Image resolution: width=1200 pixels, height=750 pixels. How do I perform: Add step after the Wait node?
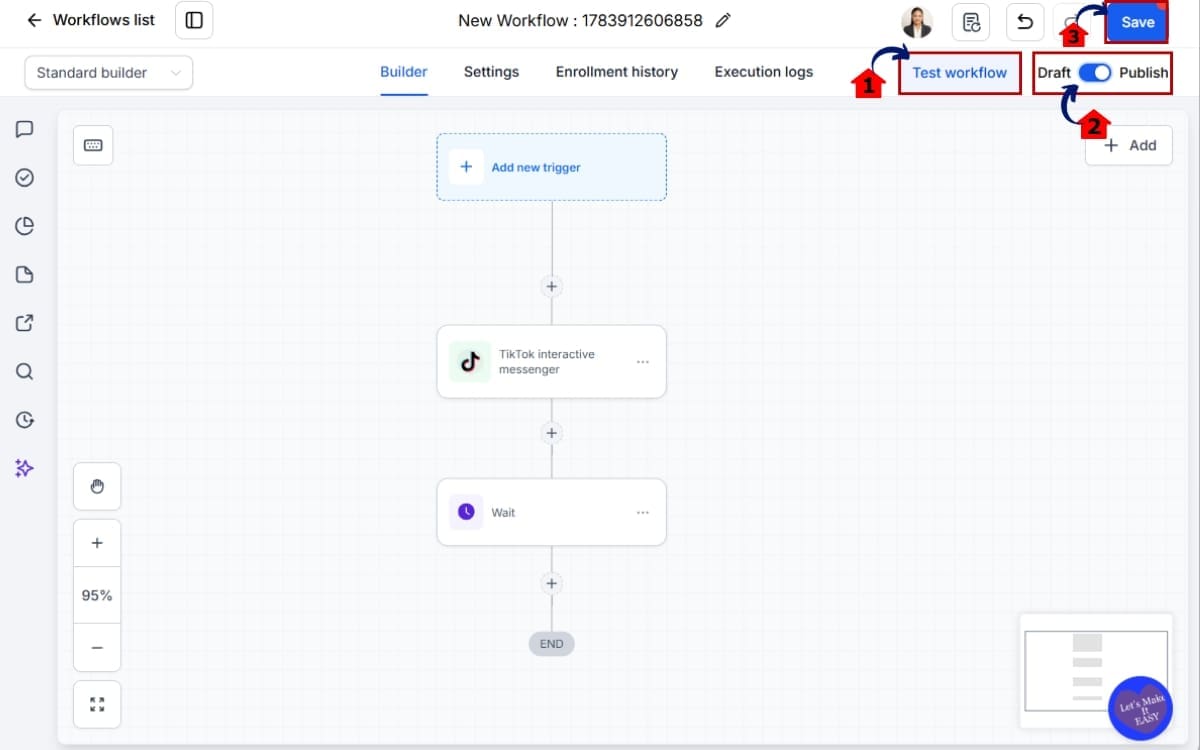click(551, 583)
